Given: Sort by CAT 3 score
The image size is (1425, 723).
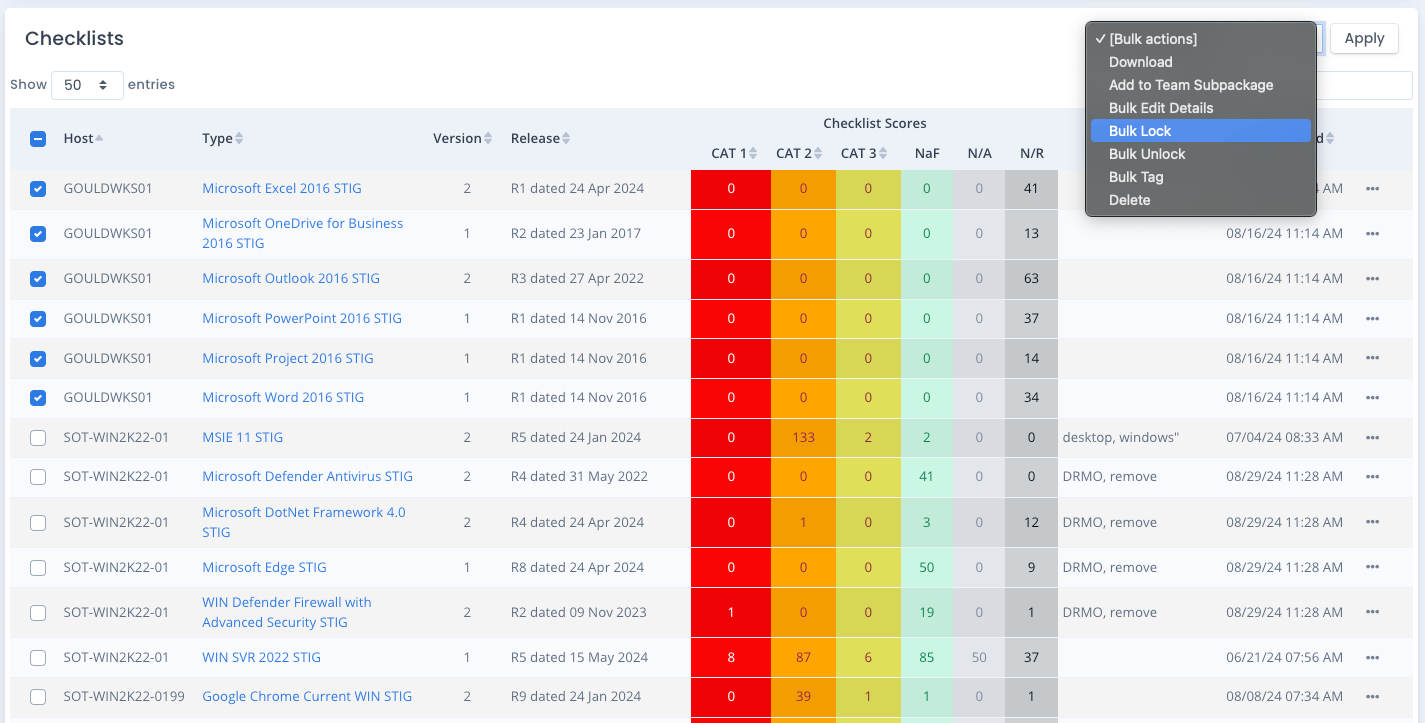Looking at the screenshot, I should tap(864, 153).
